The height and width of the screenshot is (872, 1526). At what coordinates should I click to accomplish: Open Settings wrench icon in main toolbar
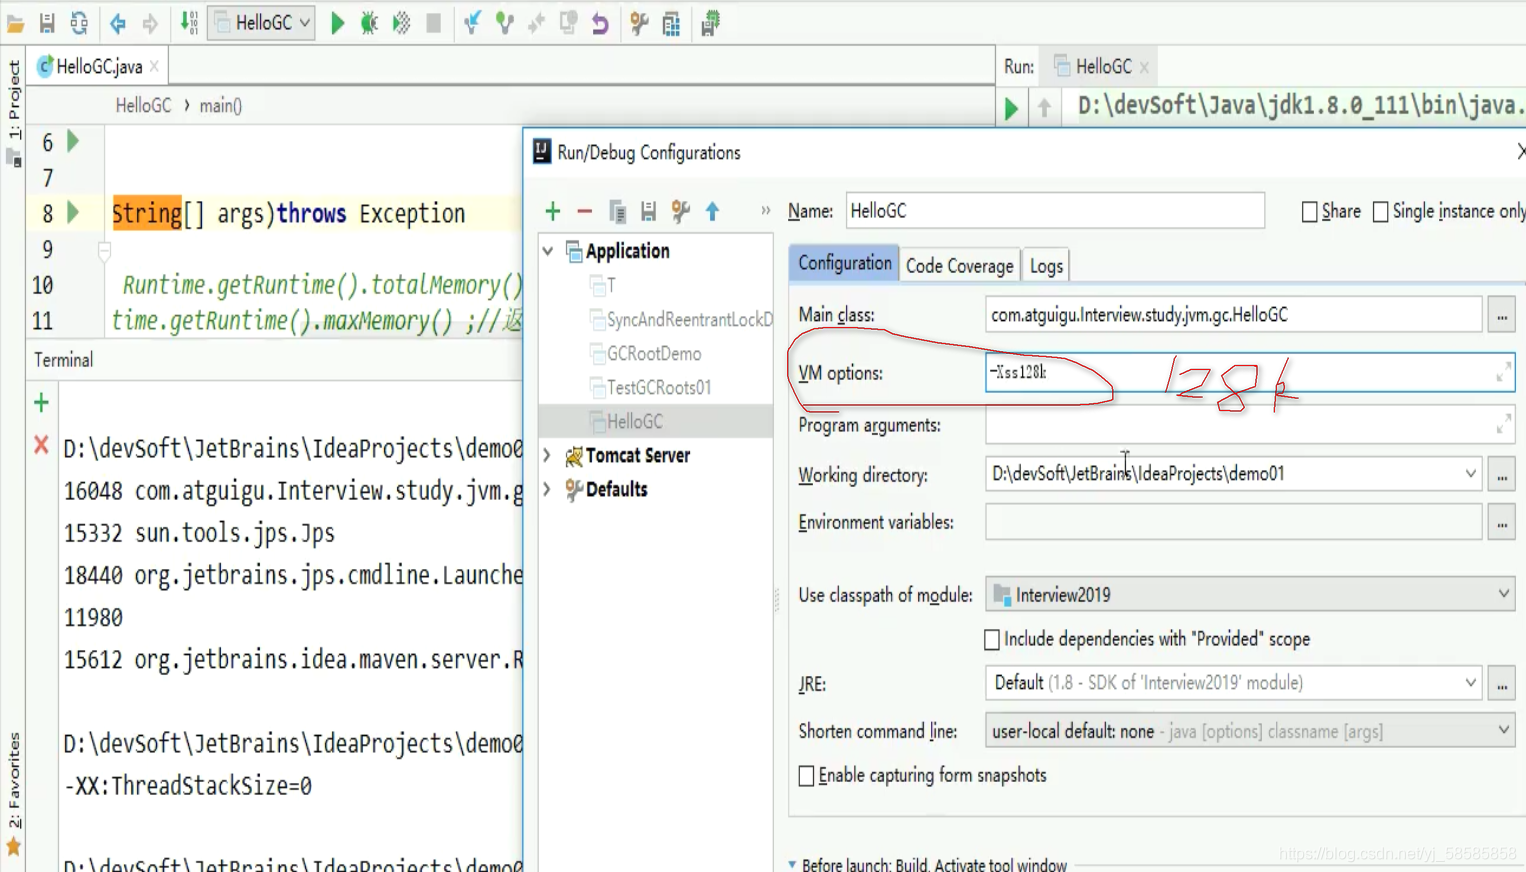click(639, 23)
